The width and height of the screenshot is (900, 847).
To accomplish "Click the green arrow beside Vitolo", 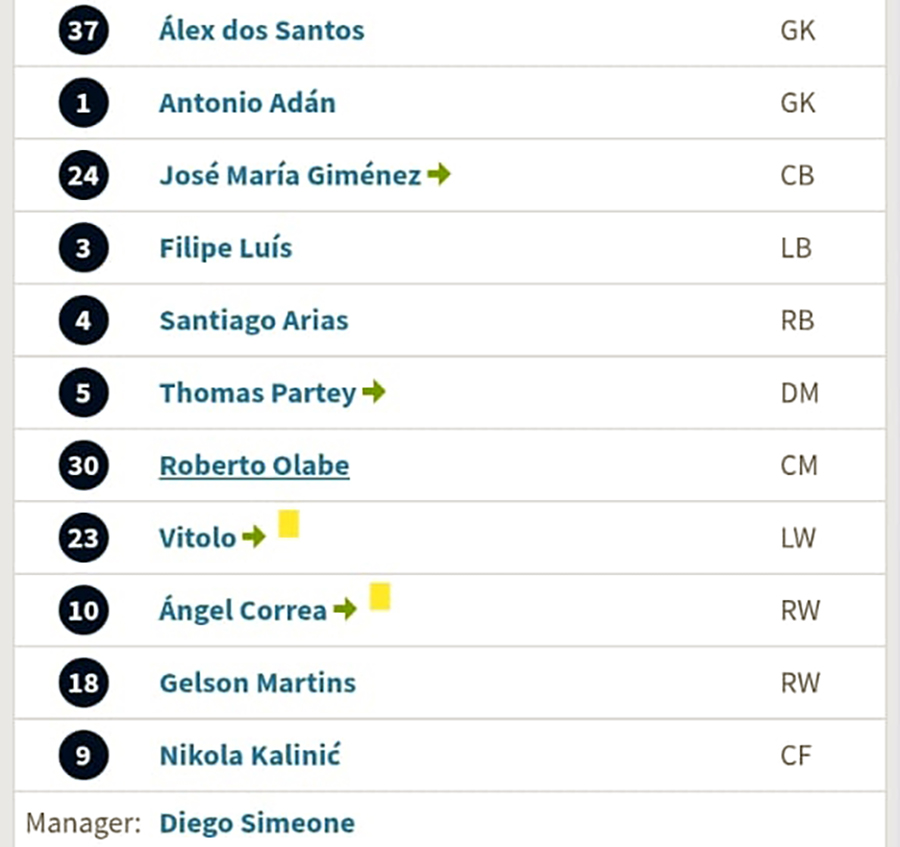I will [x=254, y=537].
